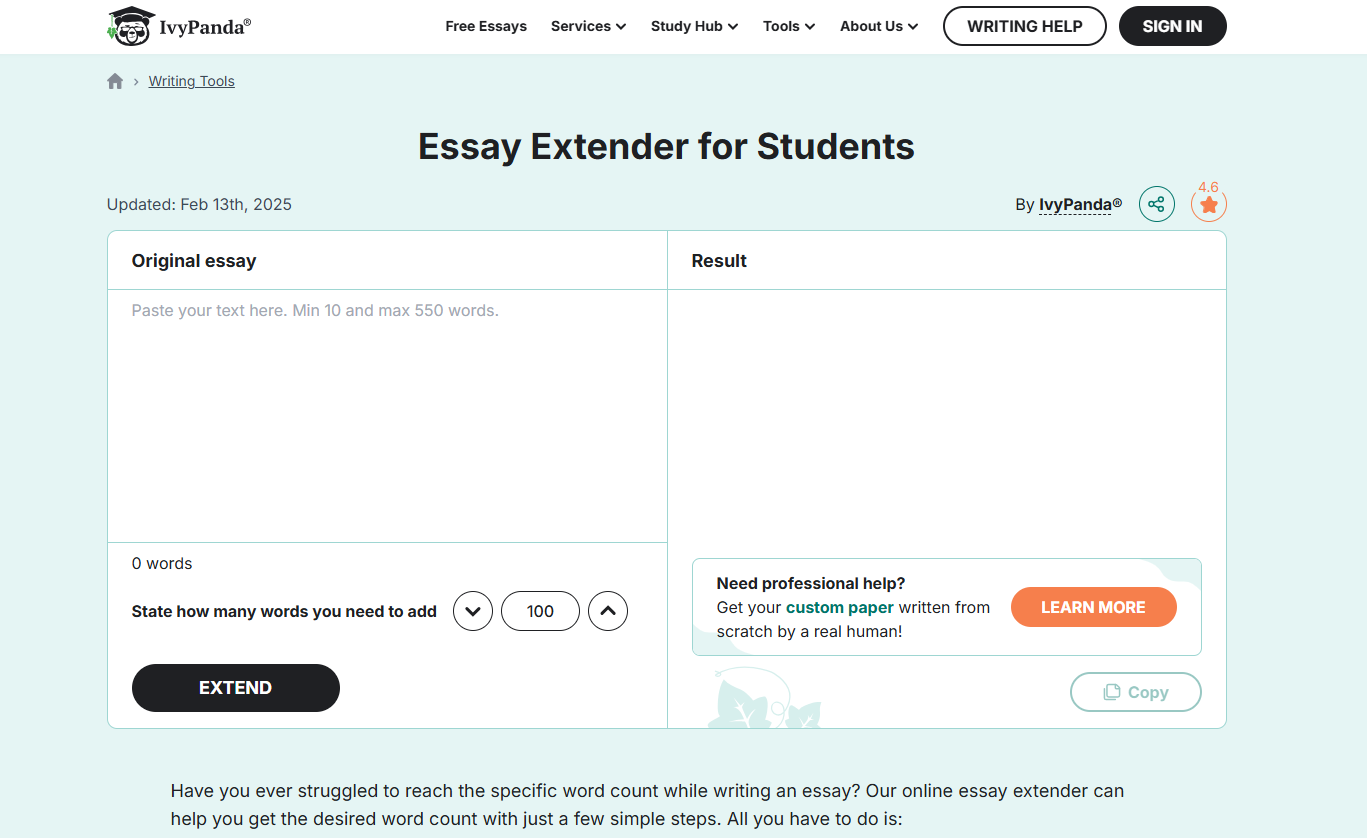
Task: Click the LEARN MORE button
Action: [1094, 607]
